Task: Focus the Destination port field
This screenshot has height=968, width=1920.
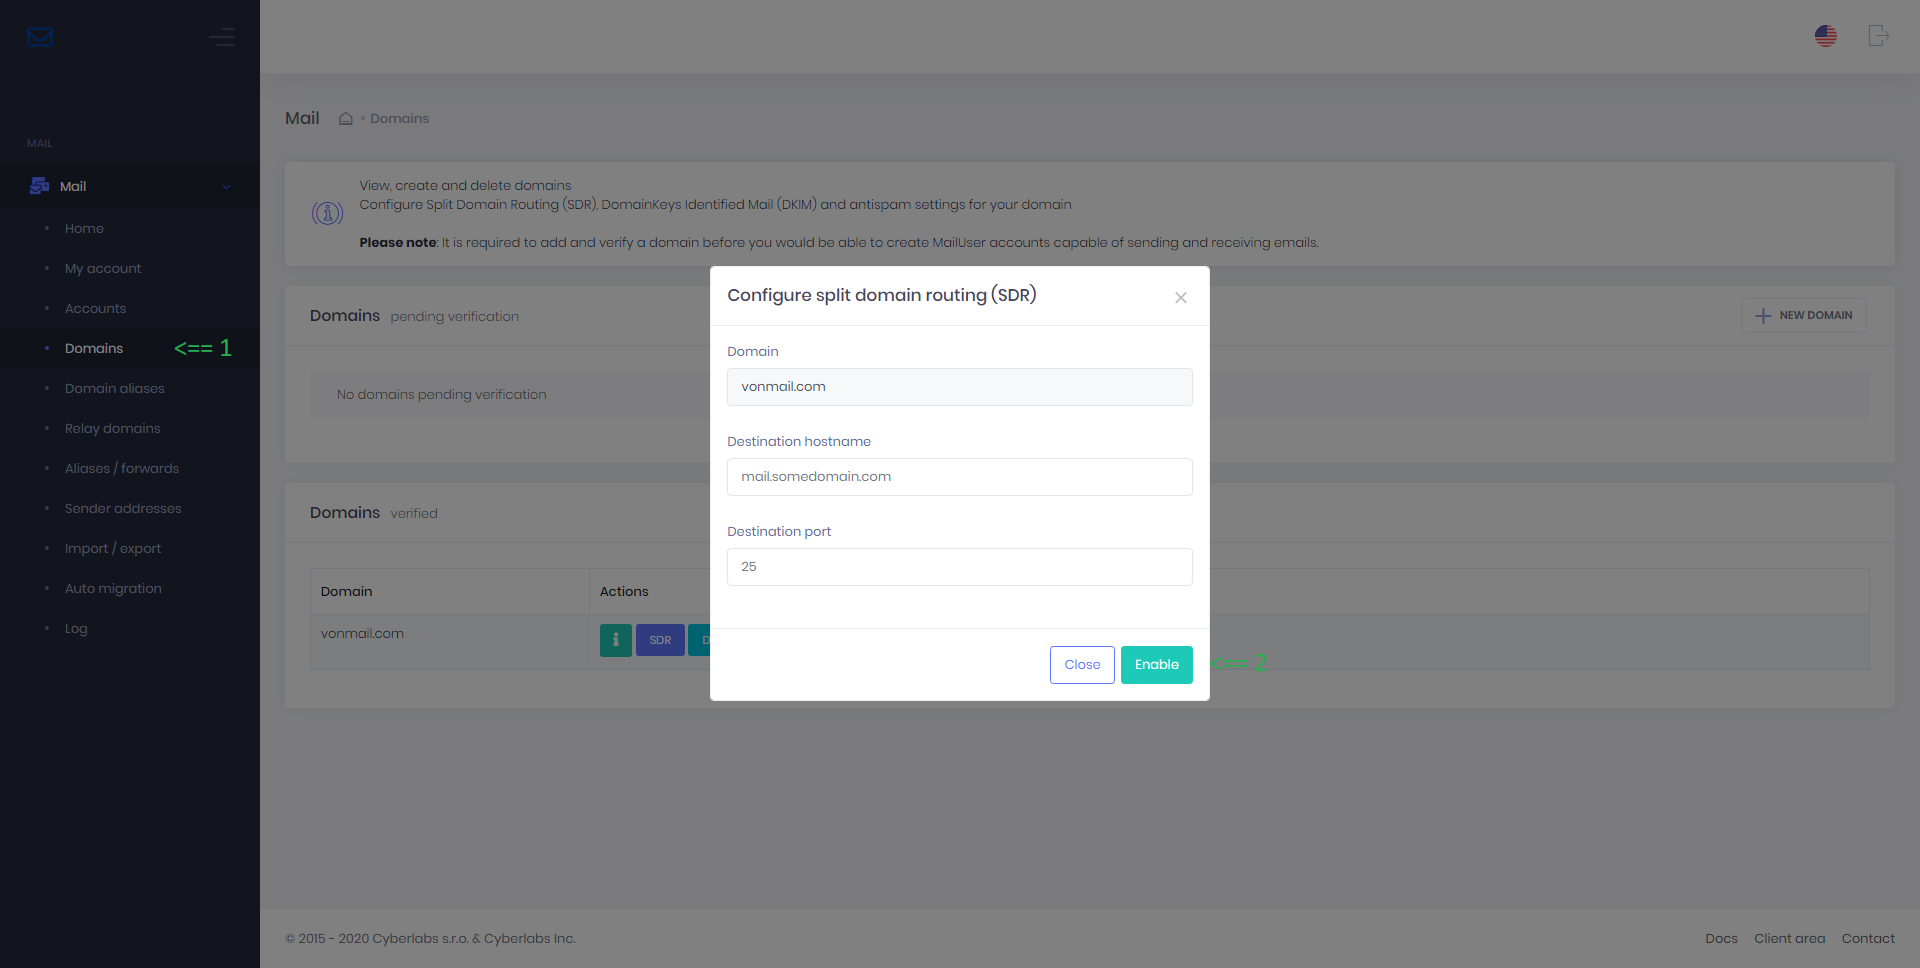Action: pos(959,567)
